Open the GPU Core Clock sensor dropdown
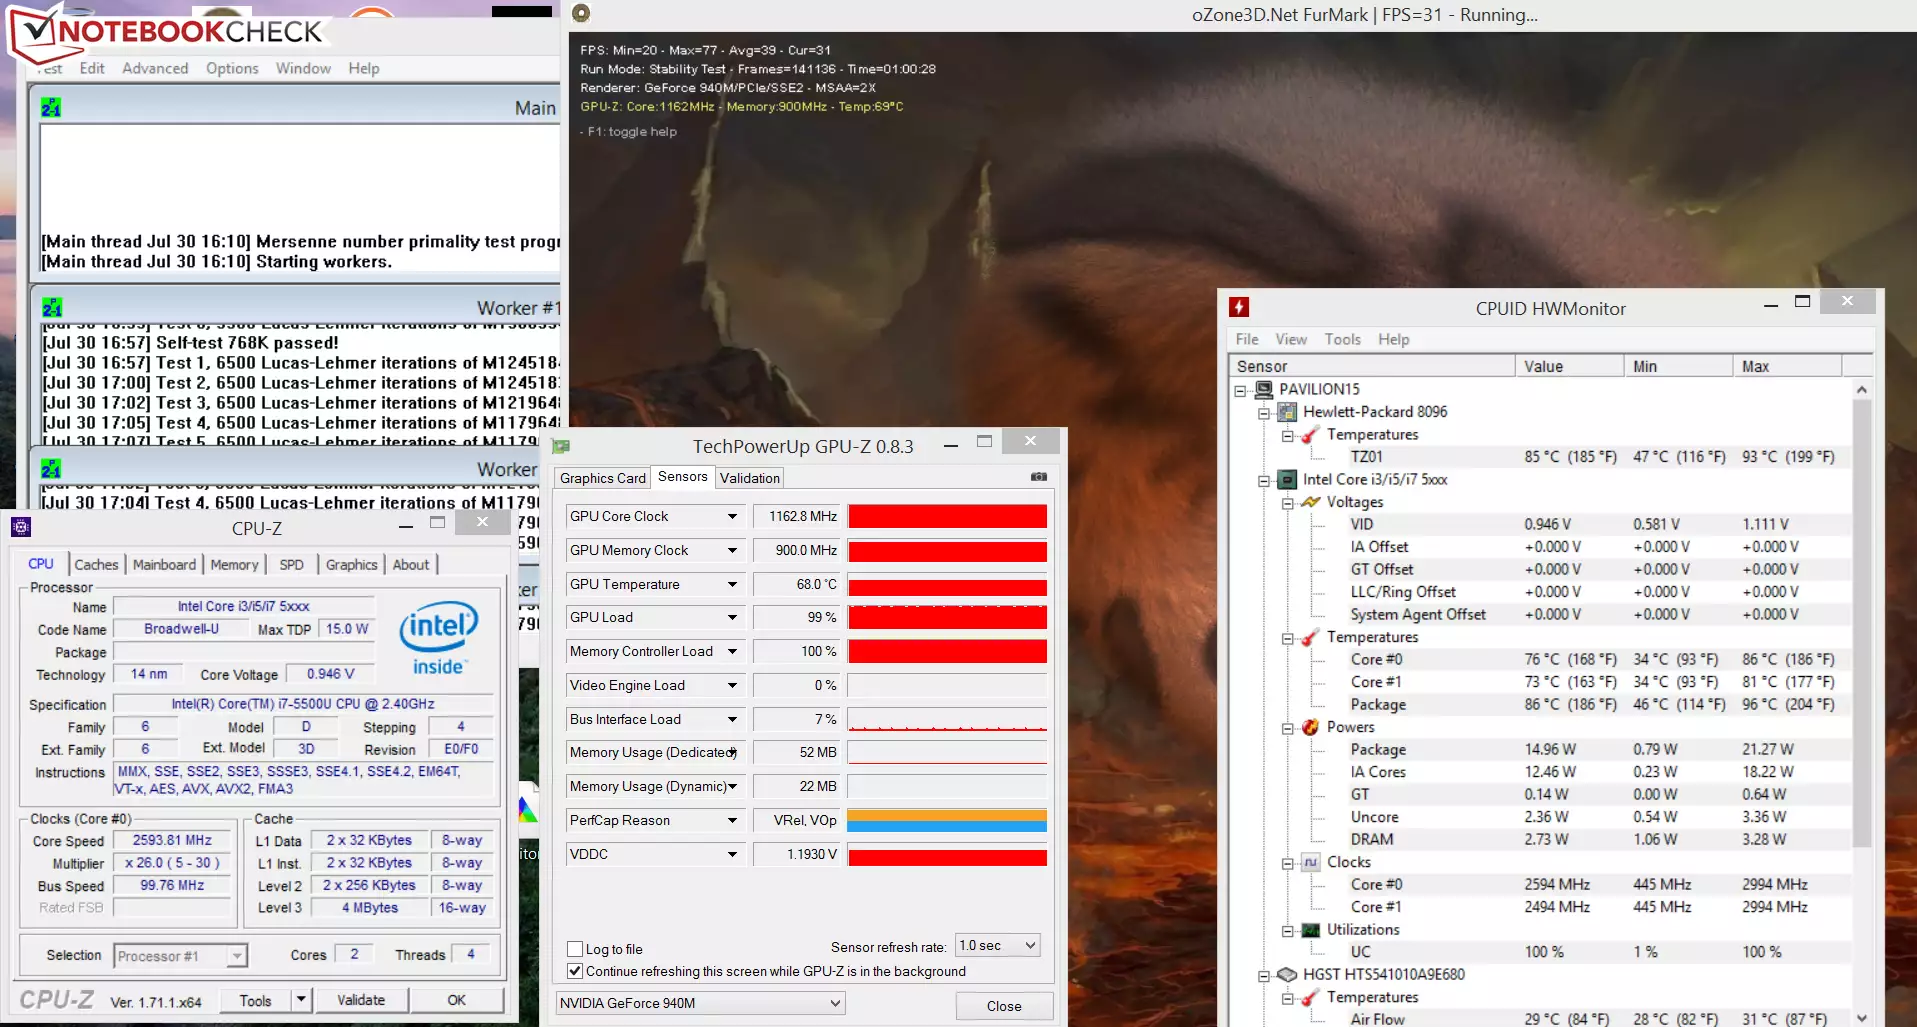This screenshot has height=1027, width=1917. click(x=732, y=516)
